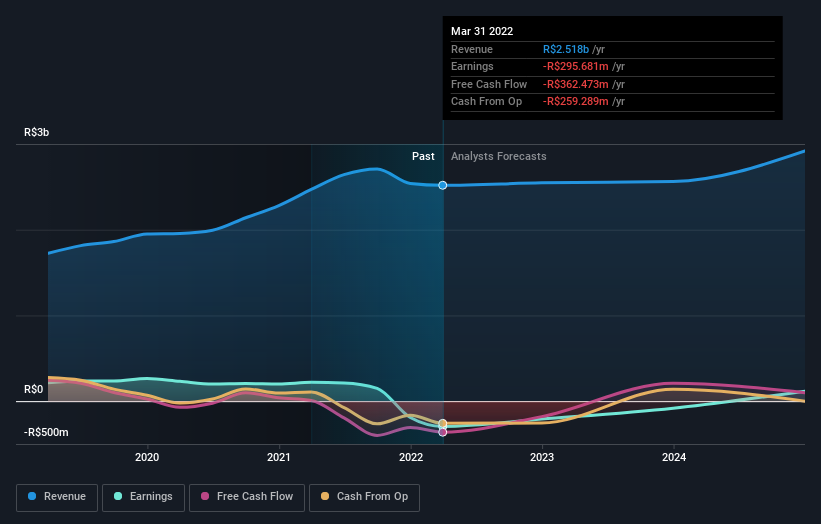The width and height of the screenshot is (821, 524).
Task: Click the R$2.518b revenue value in tooltip
Action: 566,49
